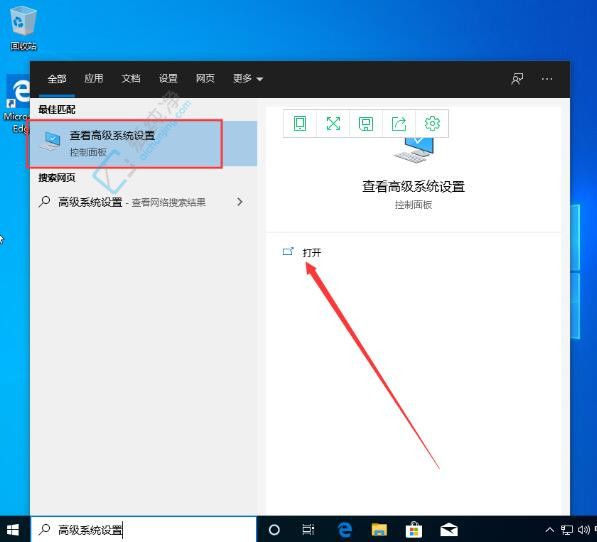Screen dimensions: 597x542
Task: Open Mail app from taskbar
Action: click(x=449, y=529)
